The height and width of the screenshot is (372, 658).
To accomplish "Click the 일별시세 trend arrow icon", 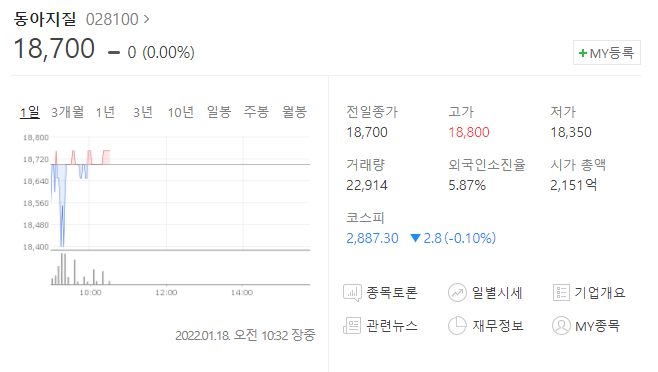I will tap(457, 293).
